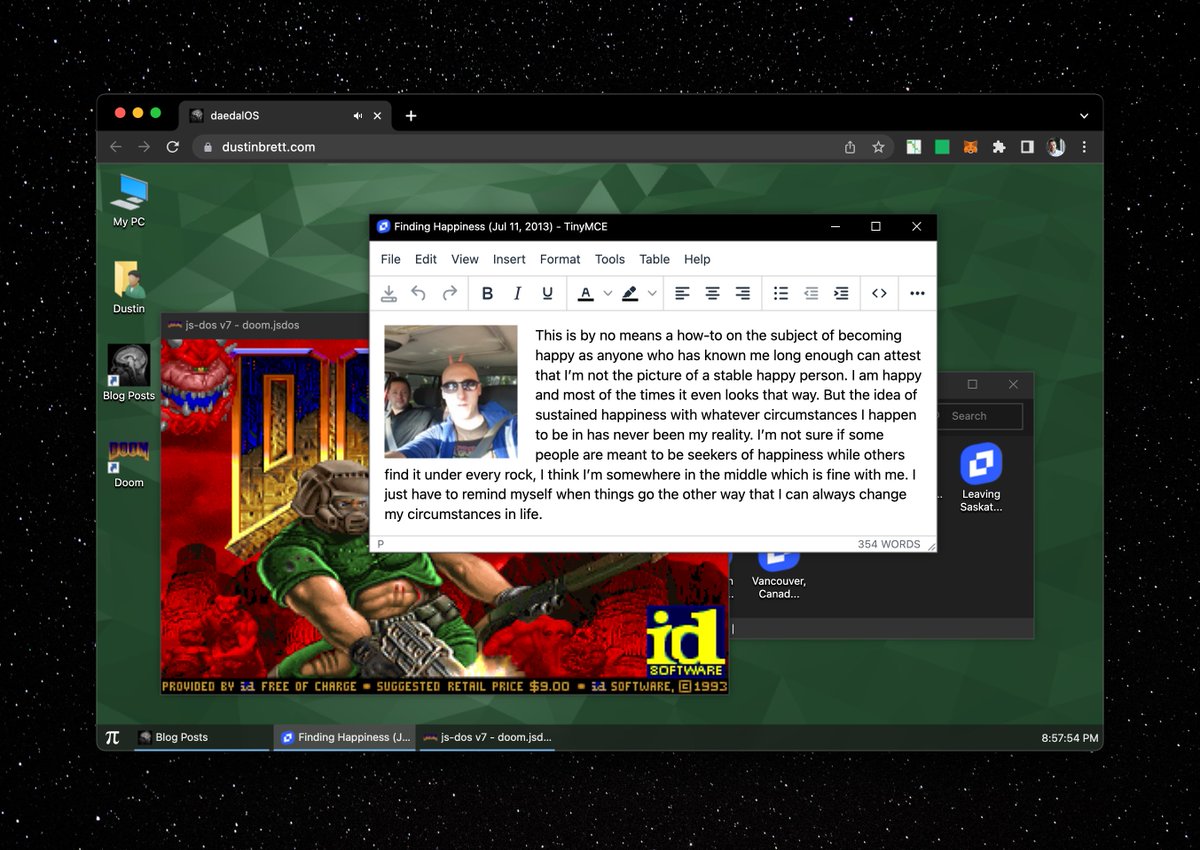
Task: Click the P element path in status bar
Action: 381,544
